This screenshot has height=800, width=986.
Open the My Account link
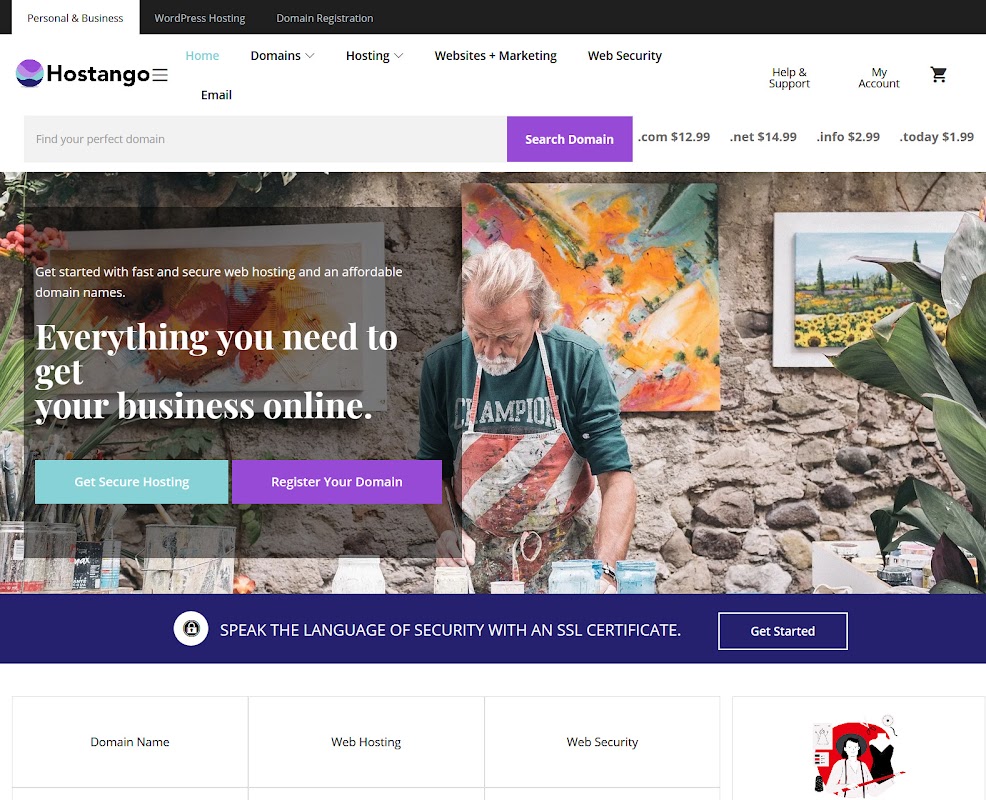tap(878, 77)
